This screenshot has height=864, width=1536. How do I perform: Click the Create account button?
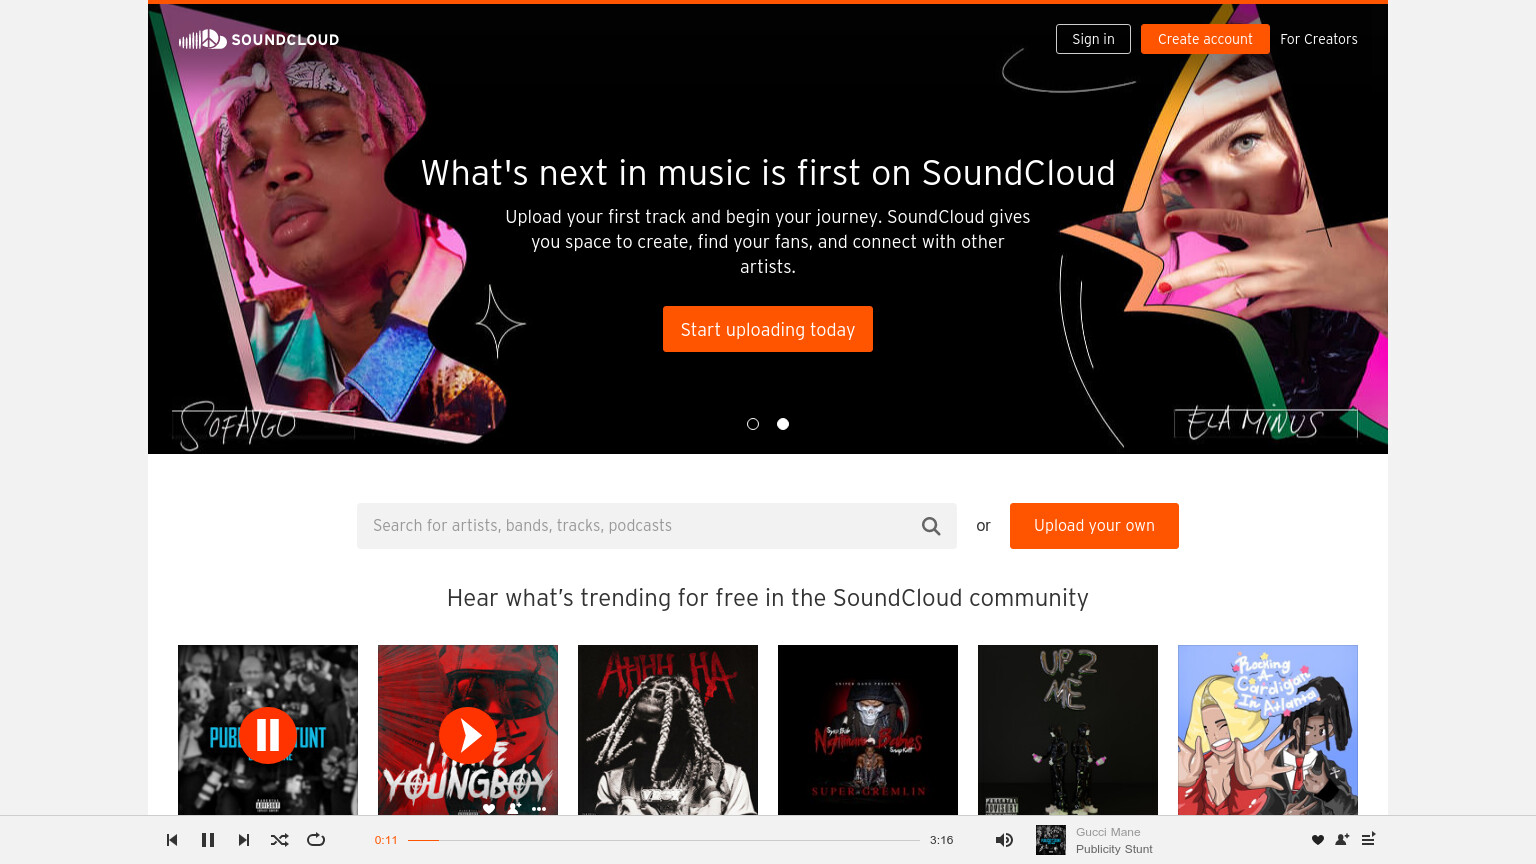coord(1205,39)
